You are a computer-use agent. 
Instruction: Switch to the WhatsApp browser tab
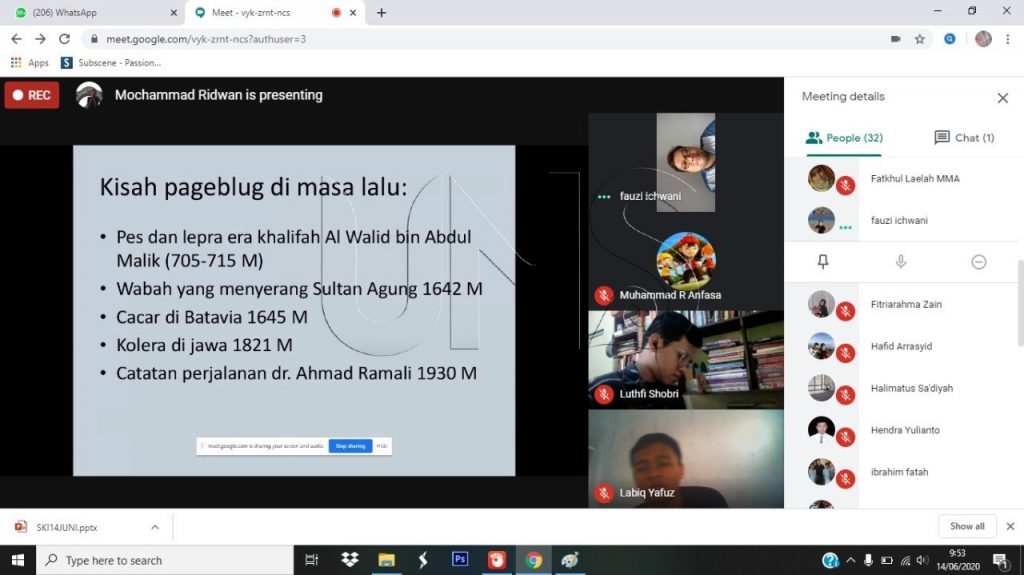tap(96, 12)
